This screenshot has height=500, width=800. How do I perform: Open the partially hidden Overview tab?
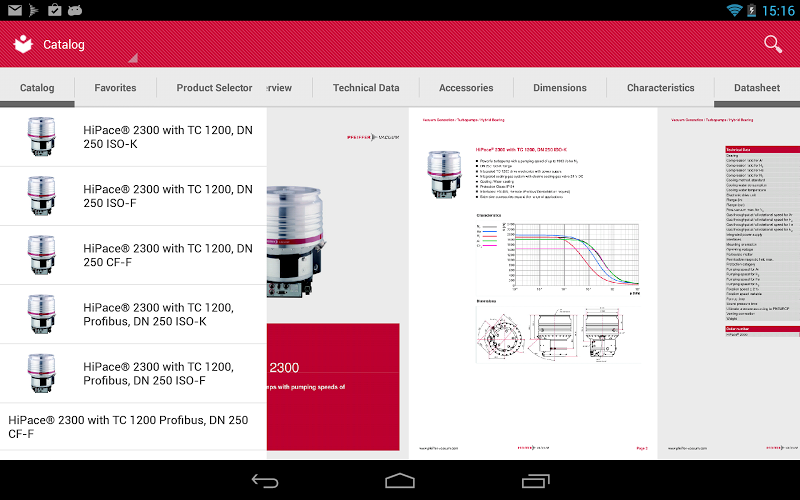tap(289, 88)
